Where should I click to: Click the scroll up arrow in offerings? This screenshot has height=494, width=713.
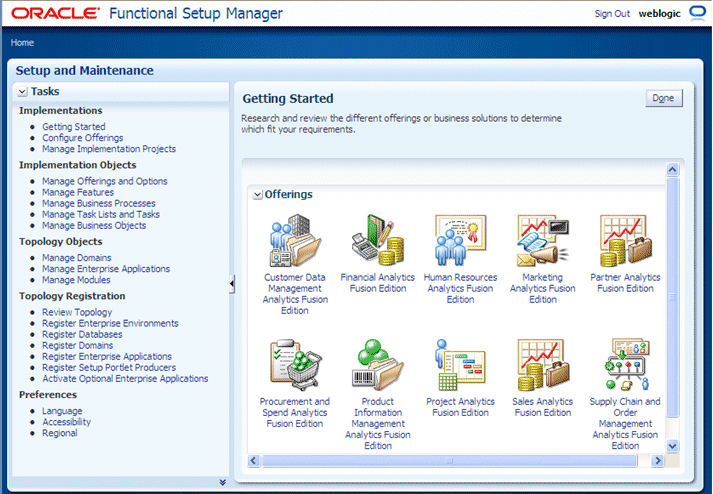pos(673,170)
